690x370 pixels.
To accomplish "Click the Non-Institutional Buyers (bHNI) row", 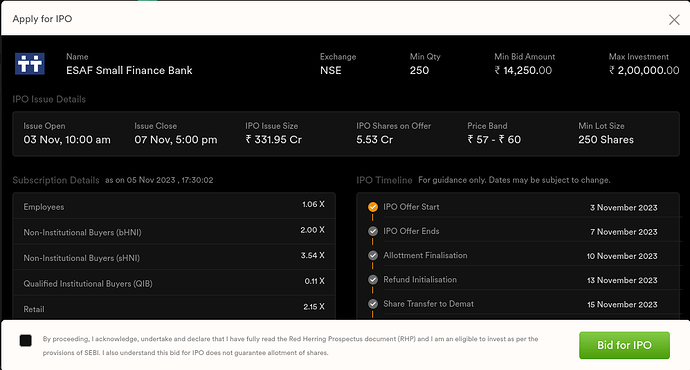I will [174, 231].
